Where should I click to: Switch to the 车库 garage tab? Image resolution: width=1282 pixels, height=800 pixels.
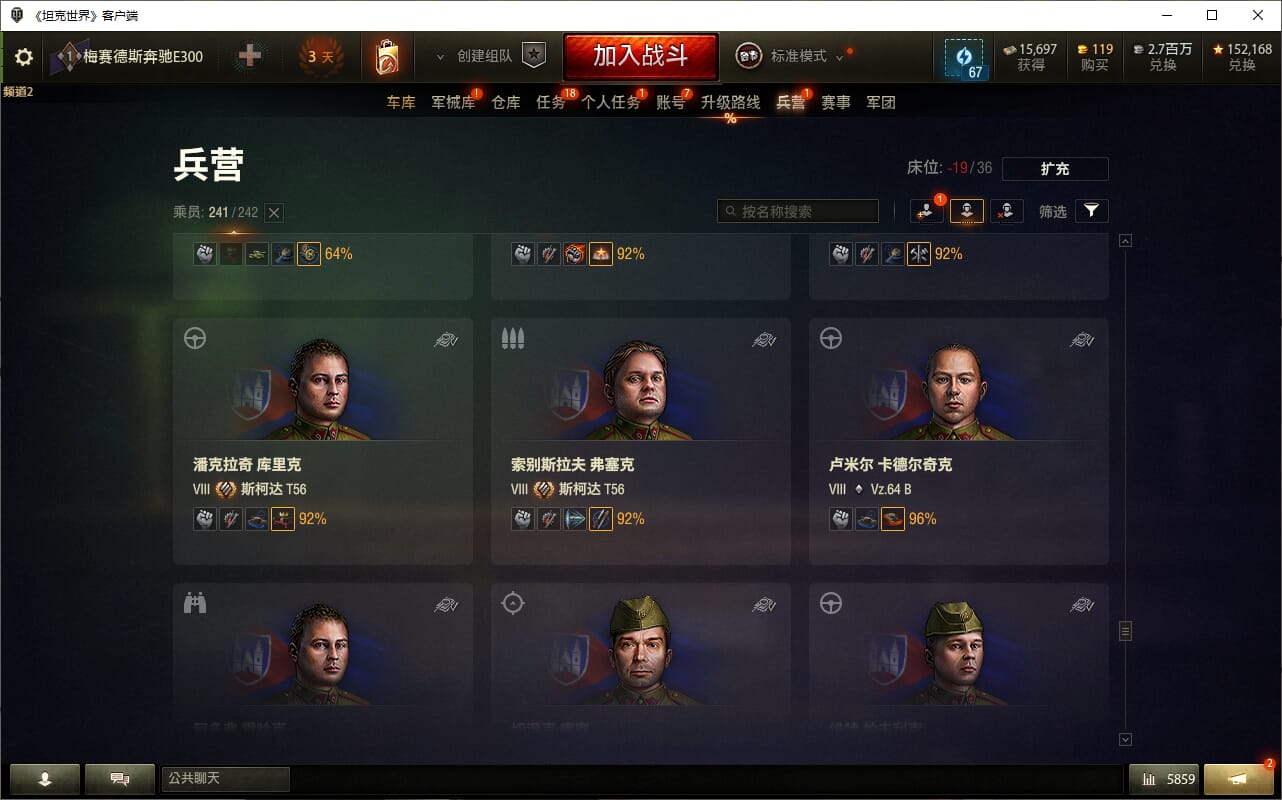(401, 102)
